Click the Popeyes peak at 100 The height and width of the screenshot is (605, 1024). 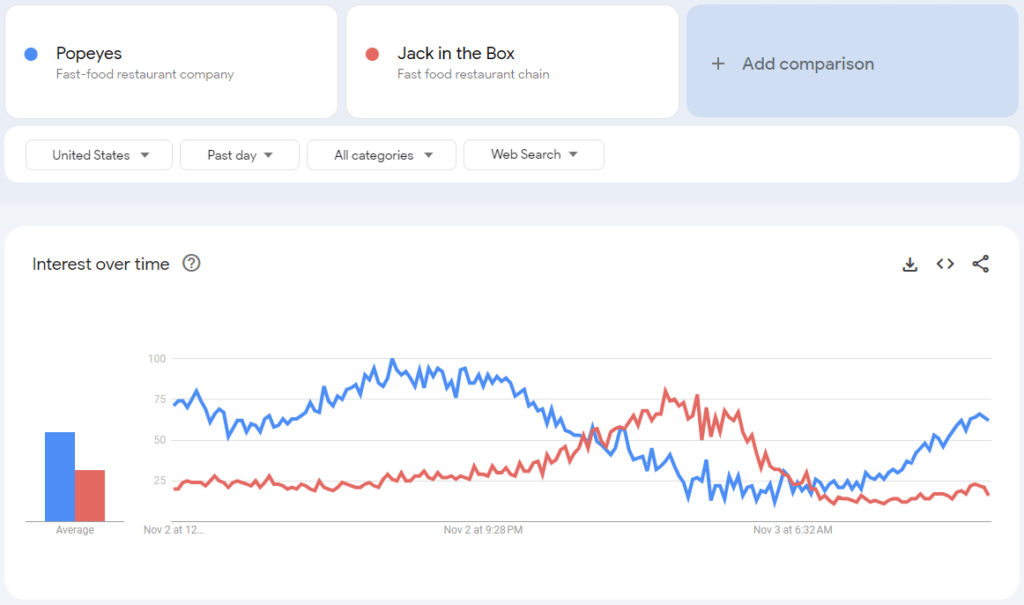click(x=392, y=359)
